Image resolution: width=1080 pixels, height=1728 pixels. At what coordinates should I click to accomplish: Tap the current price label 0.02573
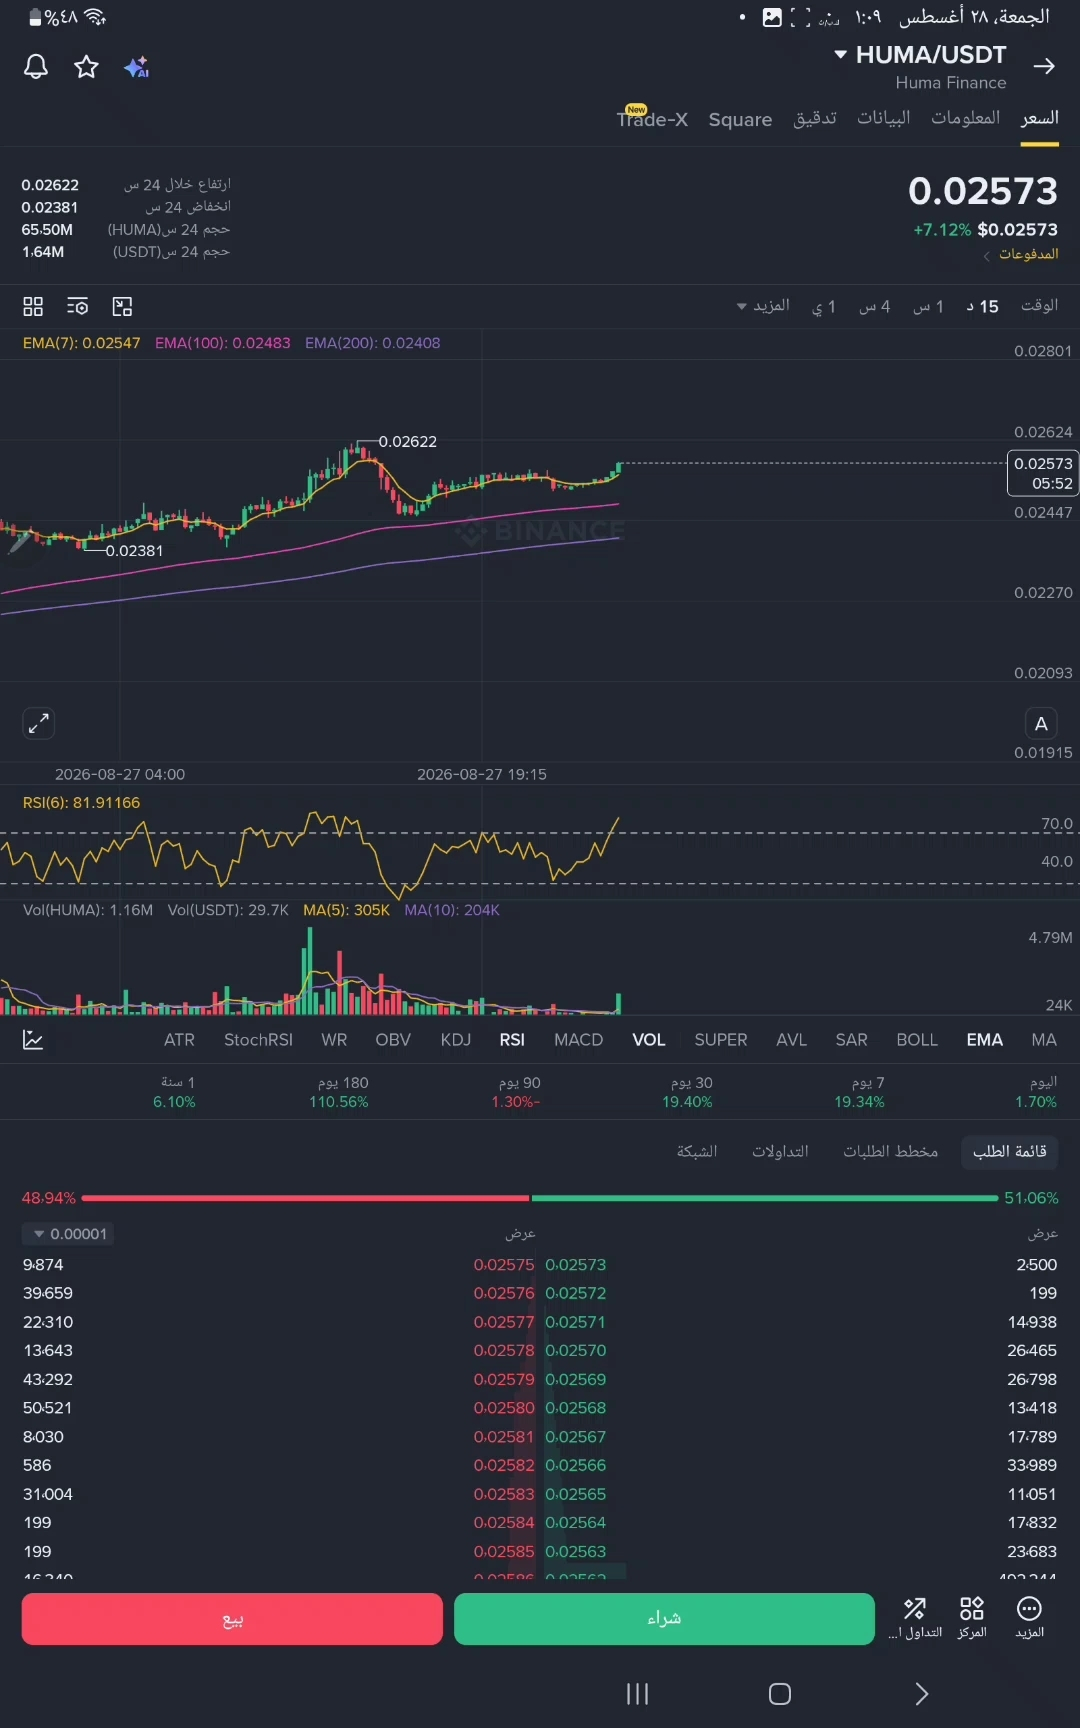pos(1041,473)
